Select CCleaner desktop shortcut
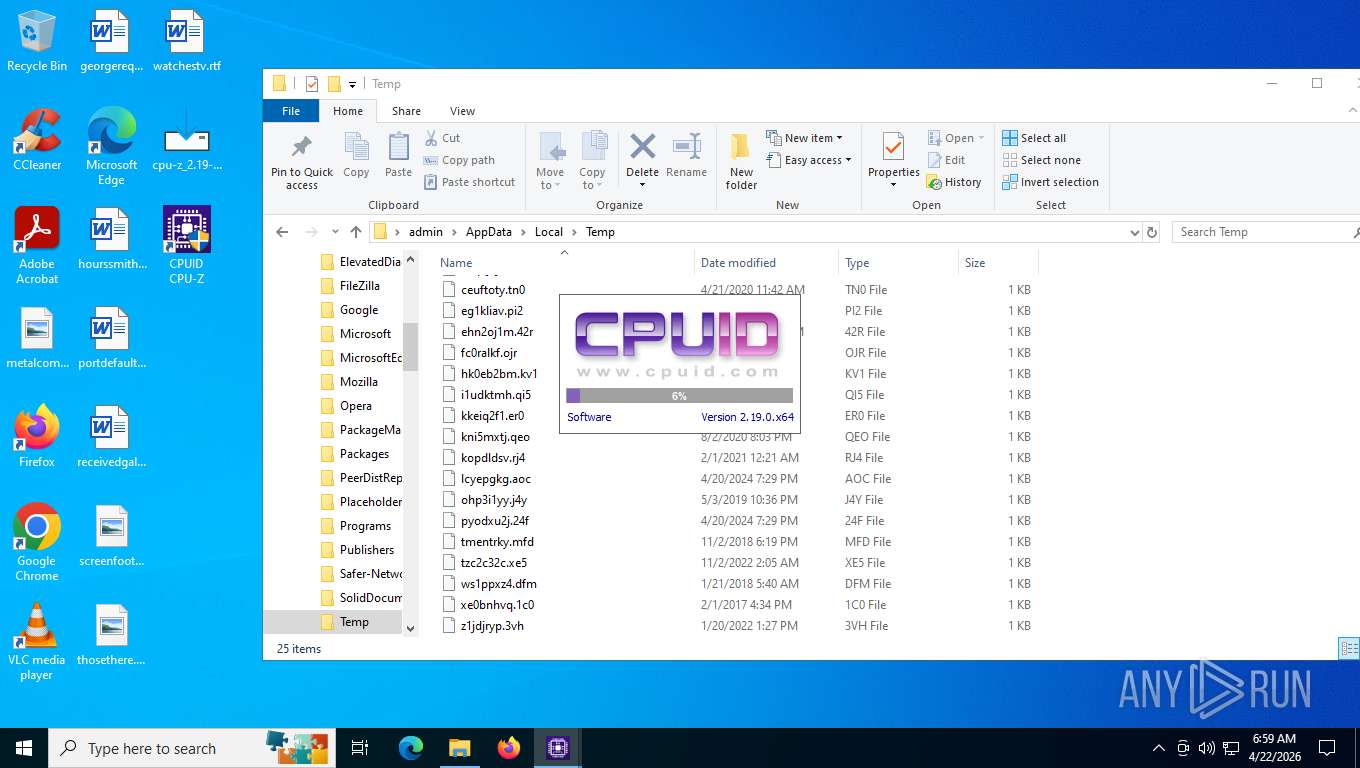The height and width of the screenshot is (768, 1360). click(37, 140)
